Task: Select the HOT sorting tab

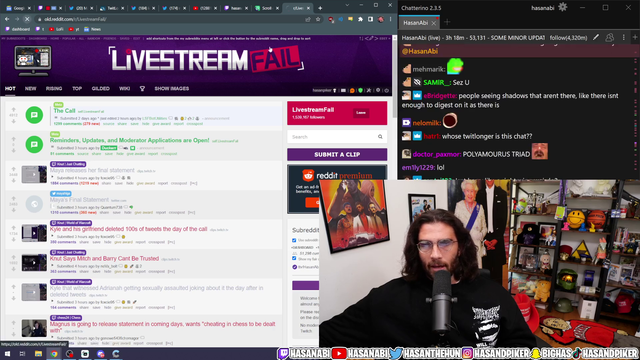Action: (x=10, y=89)
